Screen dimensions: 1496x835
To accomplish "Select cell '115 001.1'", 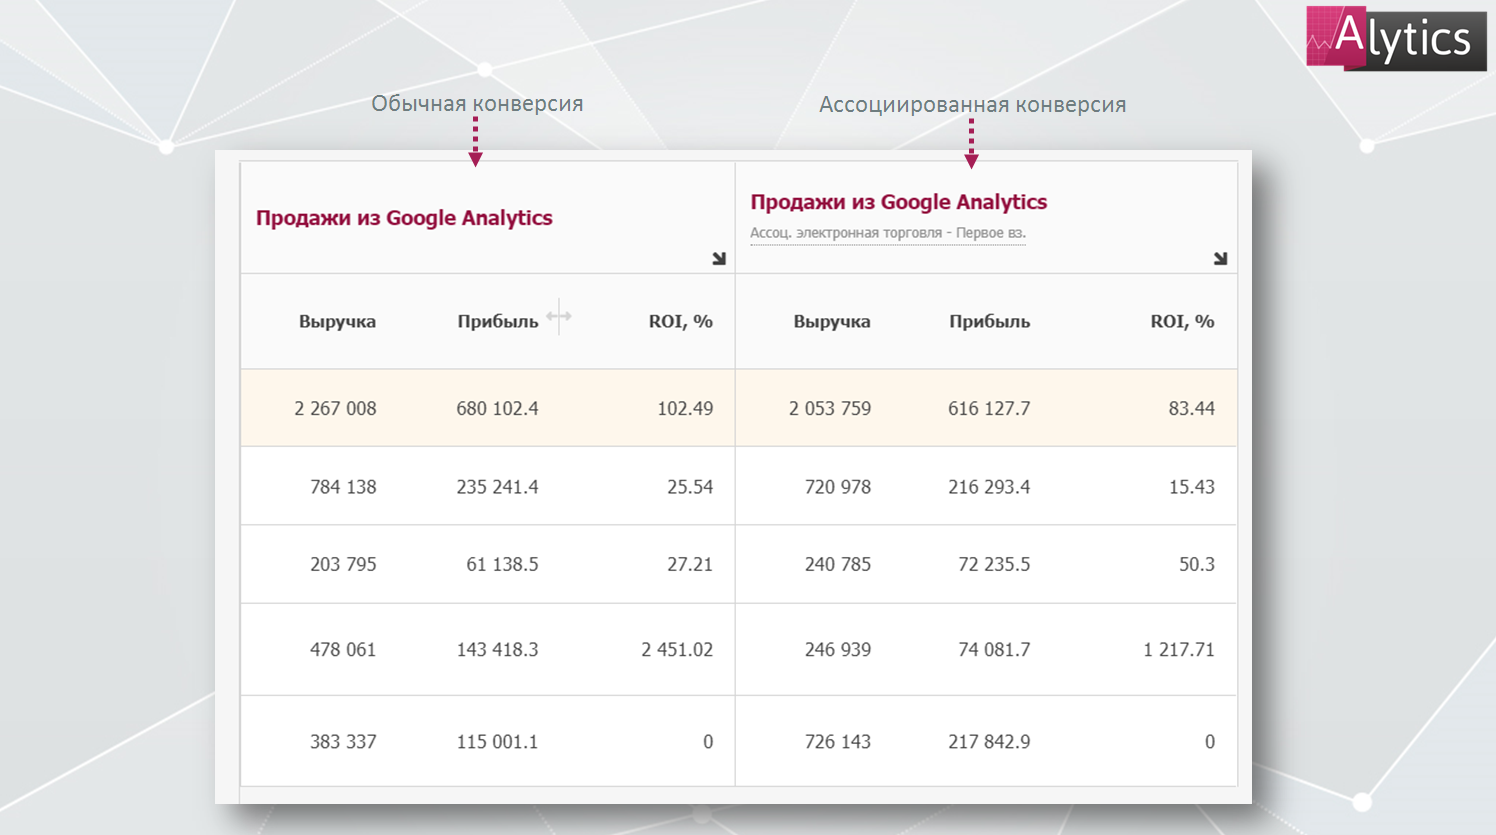I will coord(497,742).
